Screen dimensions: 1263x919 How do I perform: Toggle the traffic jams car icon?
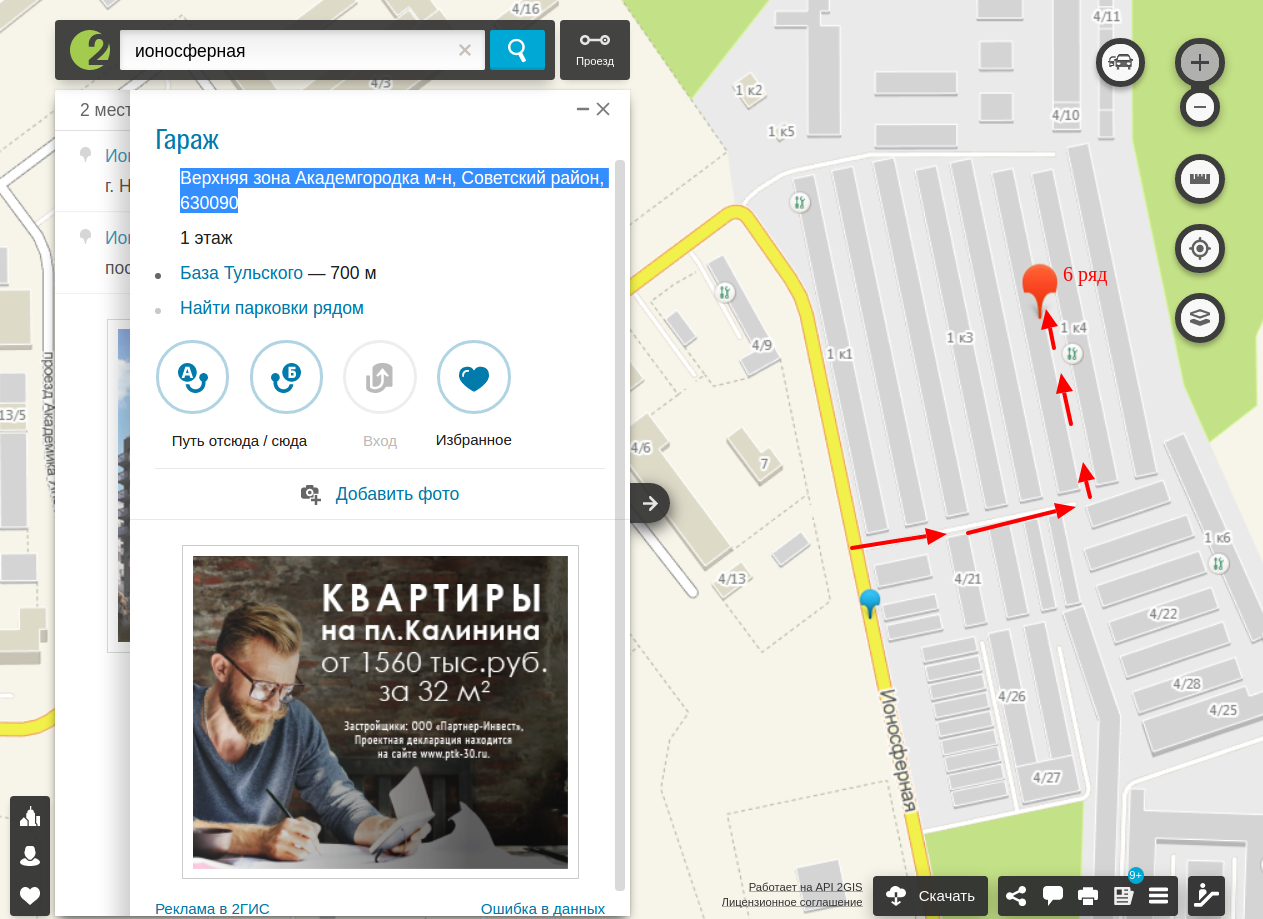tap(1121, 62)
